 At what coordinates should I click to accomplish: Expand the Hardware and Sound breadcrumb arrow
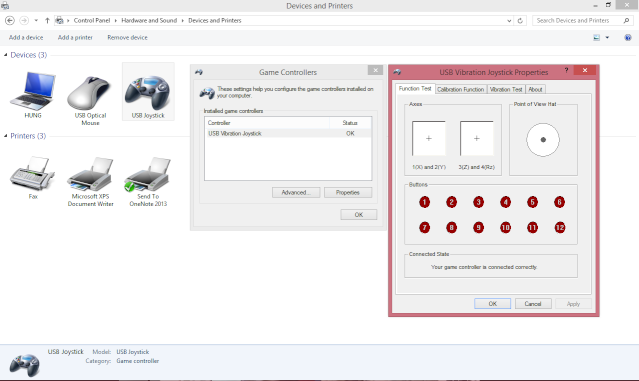pyautogui.click(x=183, y=20)
